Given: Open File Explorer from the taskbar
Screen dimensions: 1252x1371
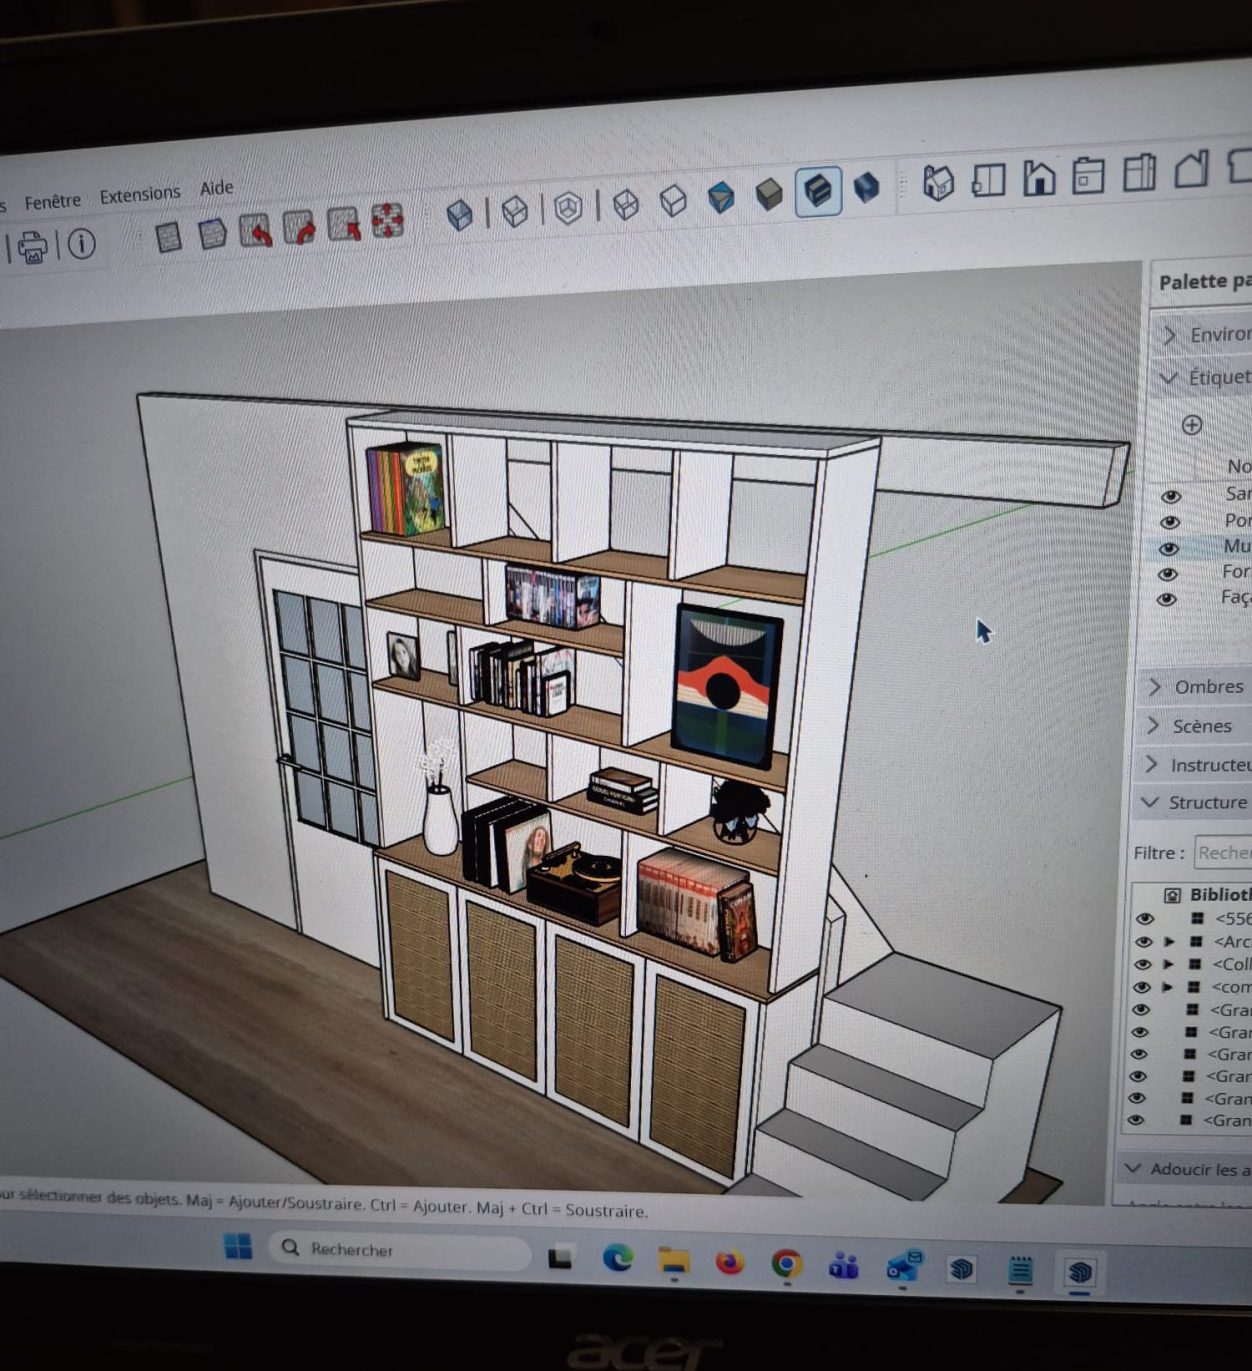Looking at the screenshot, I should [674, 1261].
